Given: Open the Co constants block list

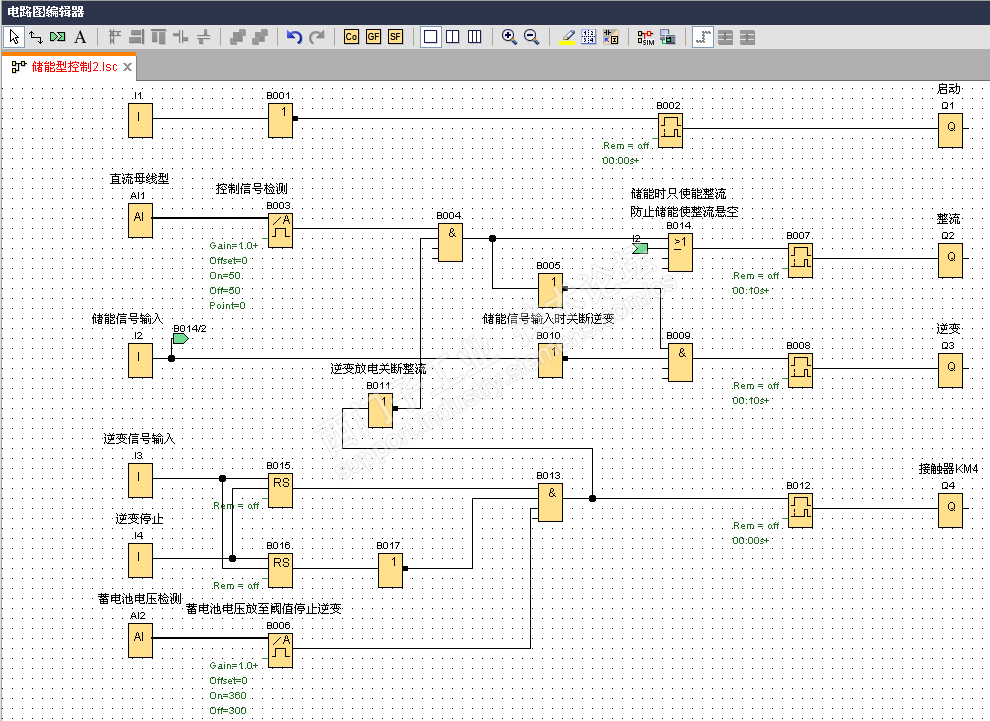Looking at the screenshot, I should [351, 37].
